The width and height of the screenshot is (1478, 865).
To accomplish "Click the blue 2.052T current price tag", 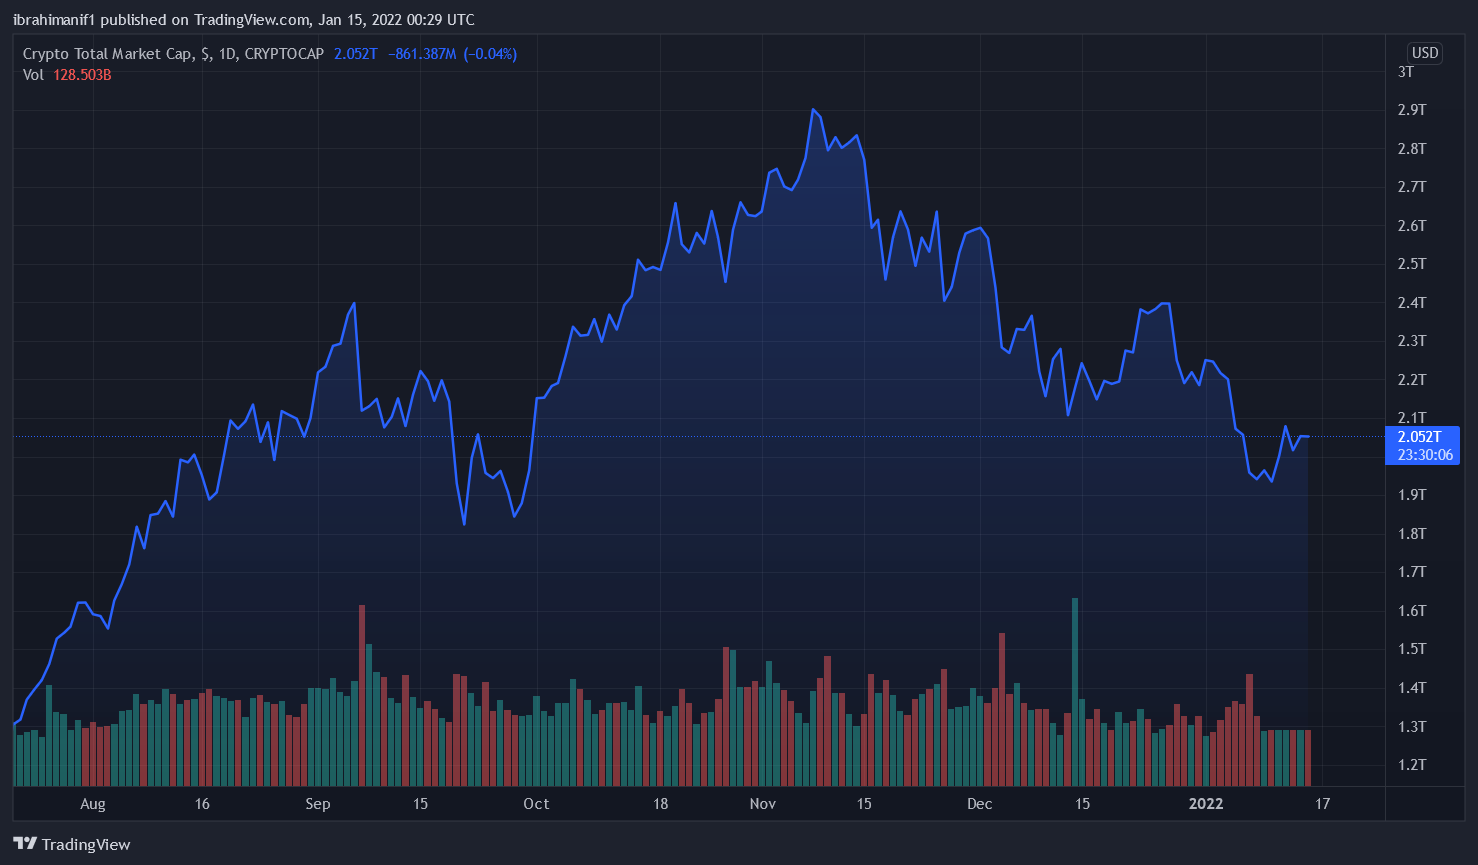I will 1421,437.
